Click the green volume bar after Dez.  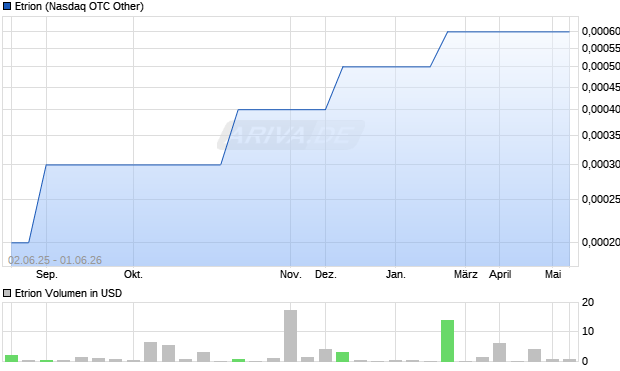point(342,357)
